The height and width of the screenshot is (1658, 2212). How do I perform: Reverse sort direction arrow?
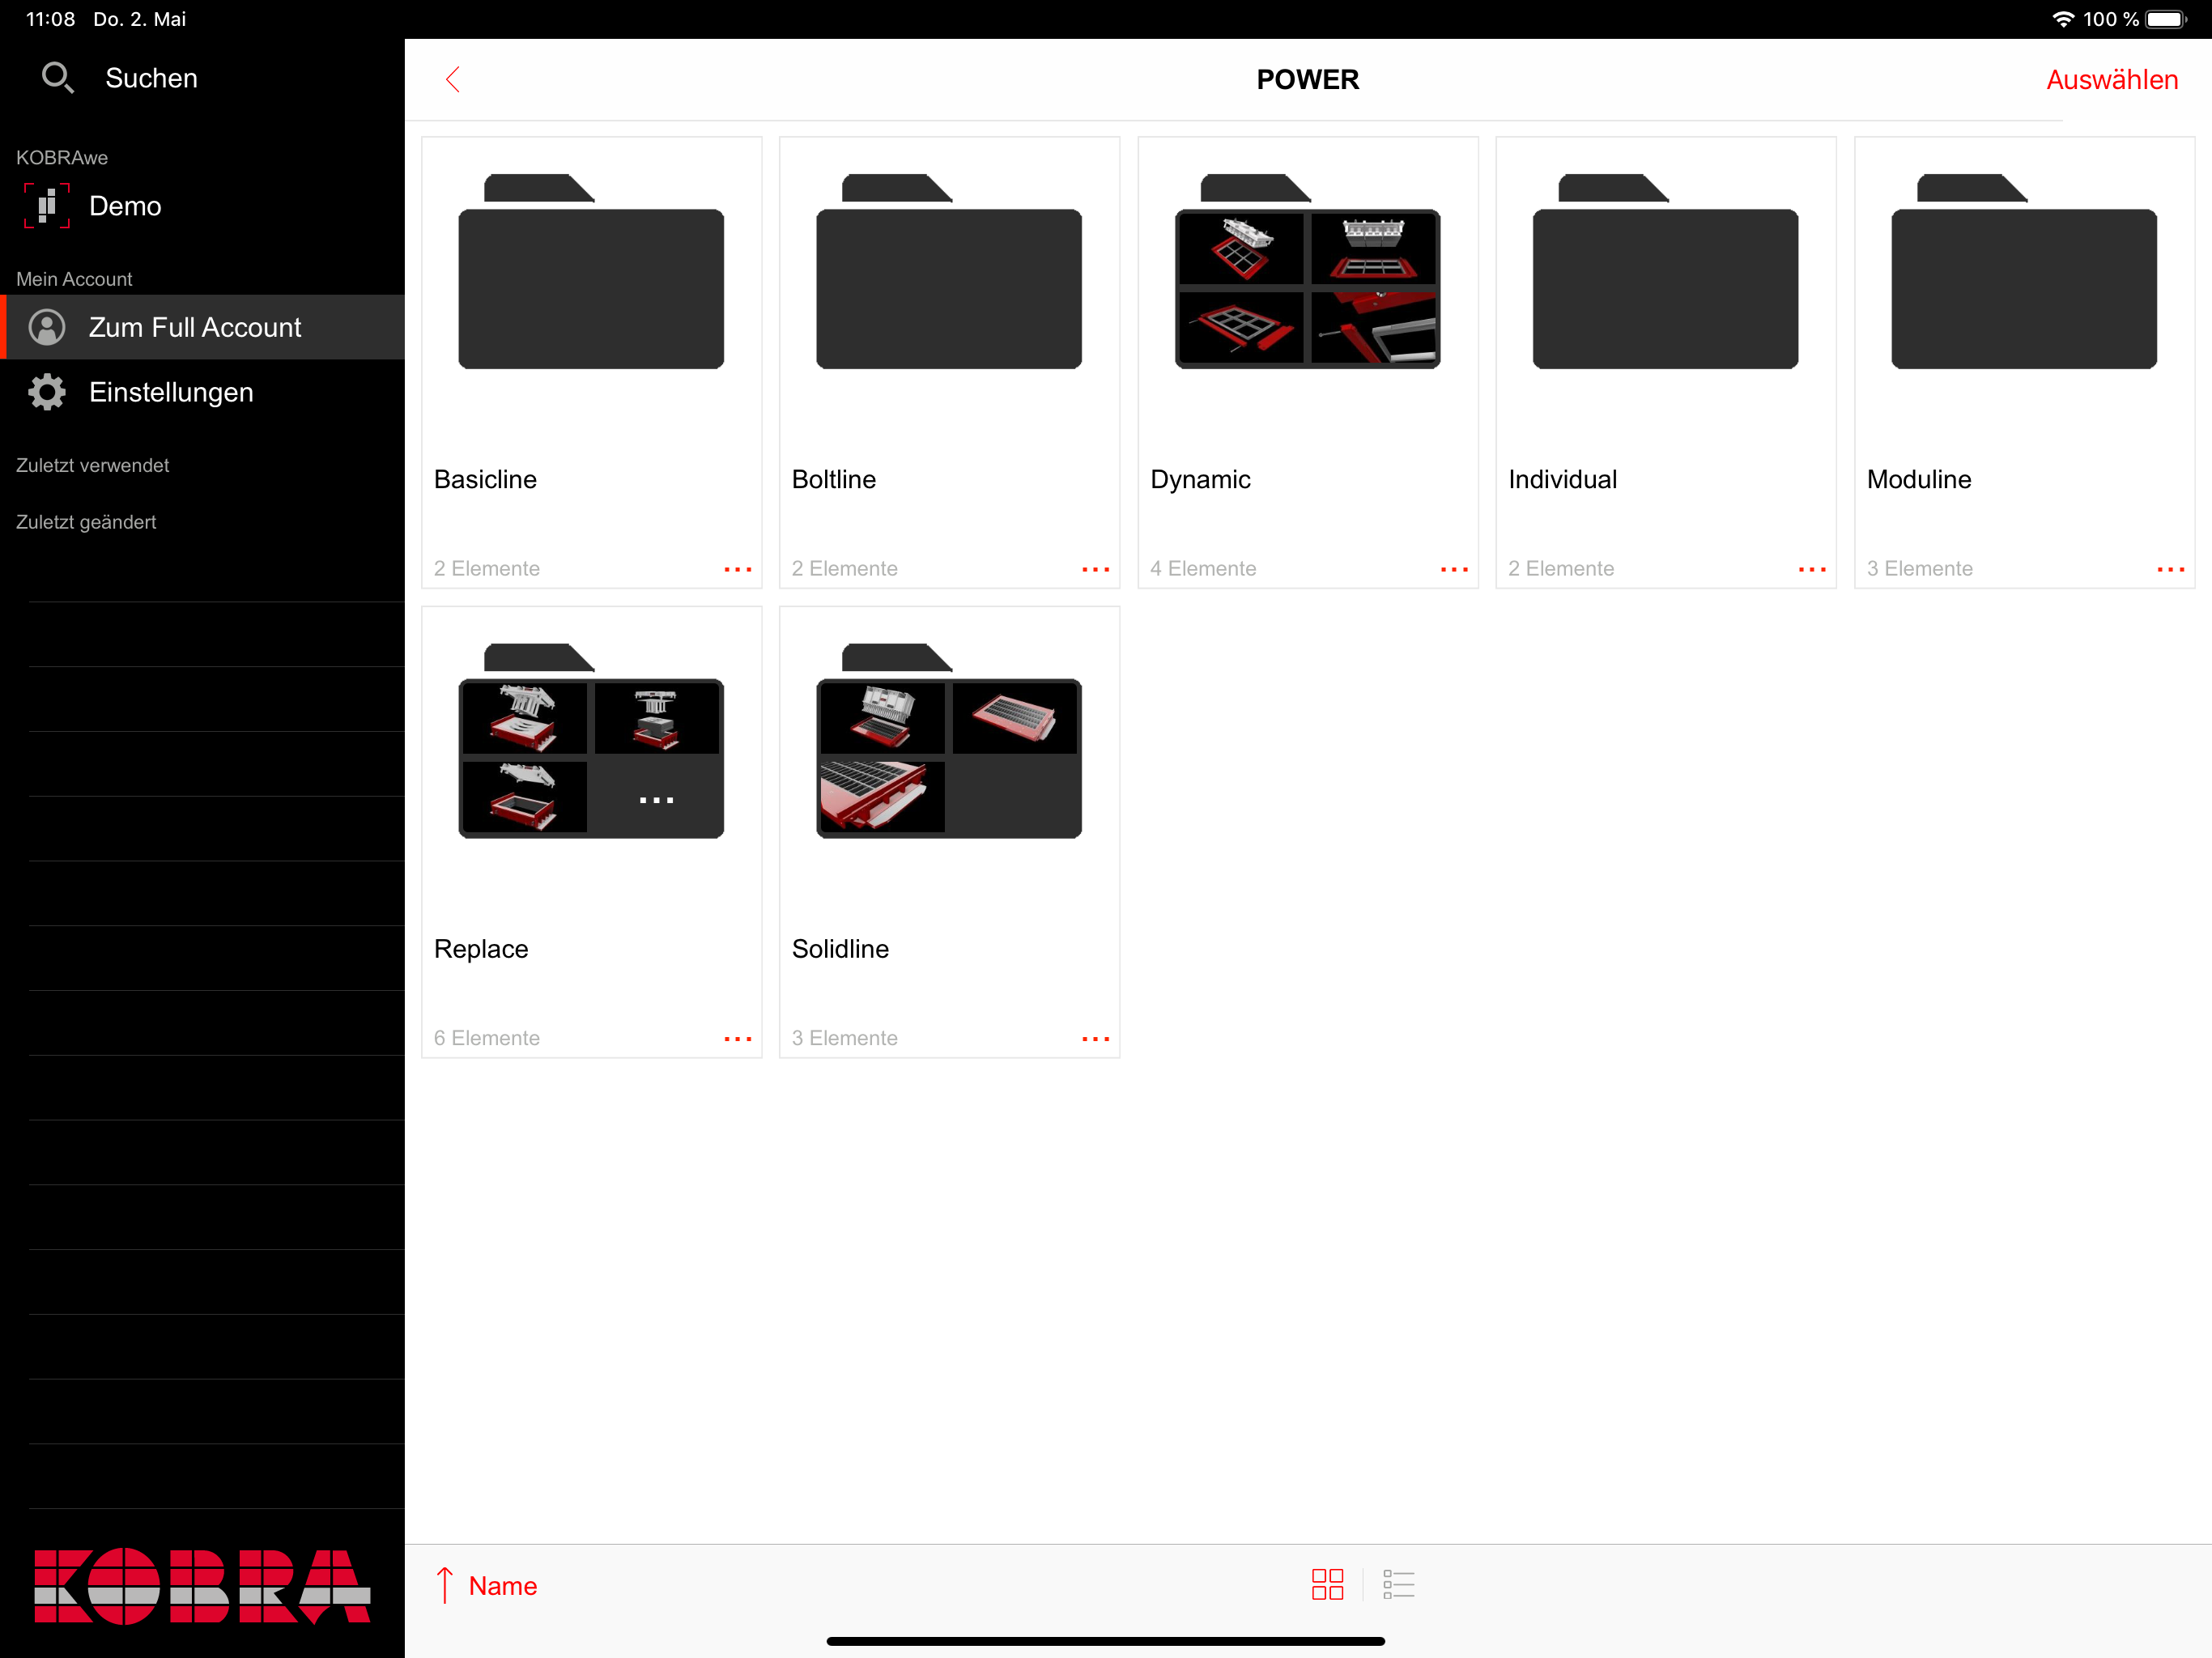point(445,1585)
